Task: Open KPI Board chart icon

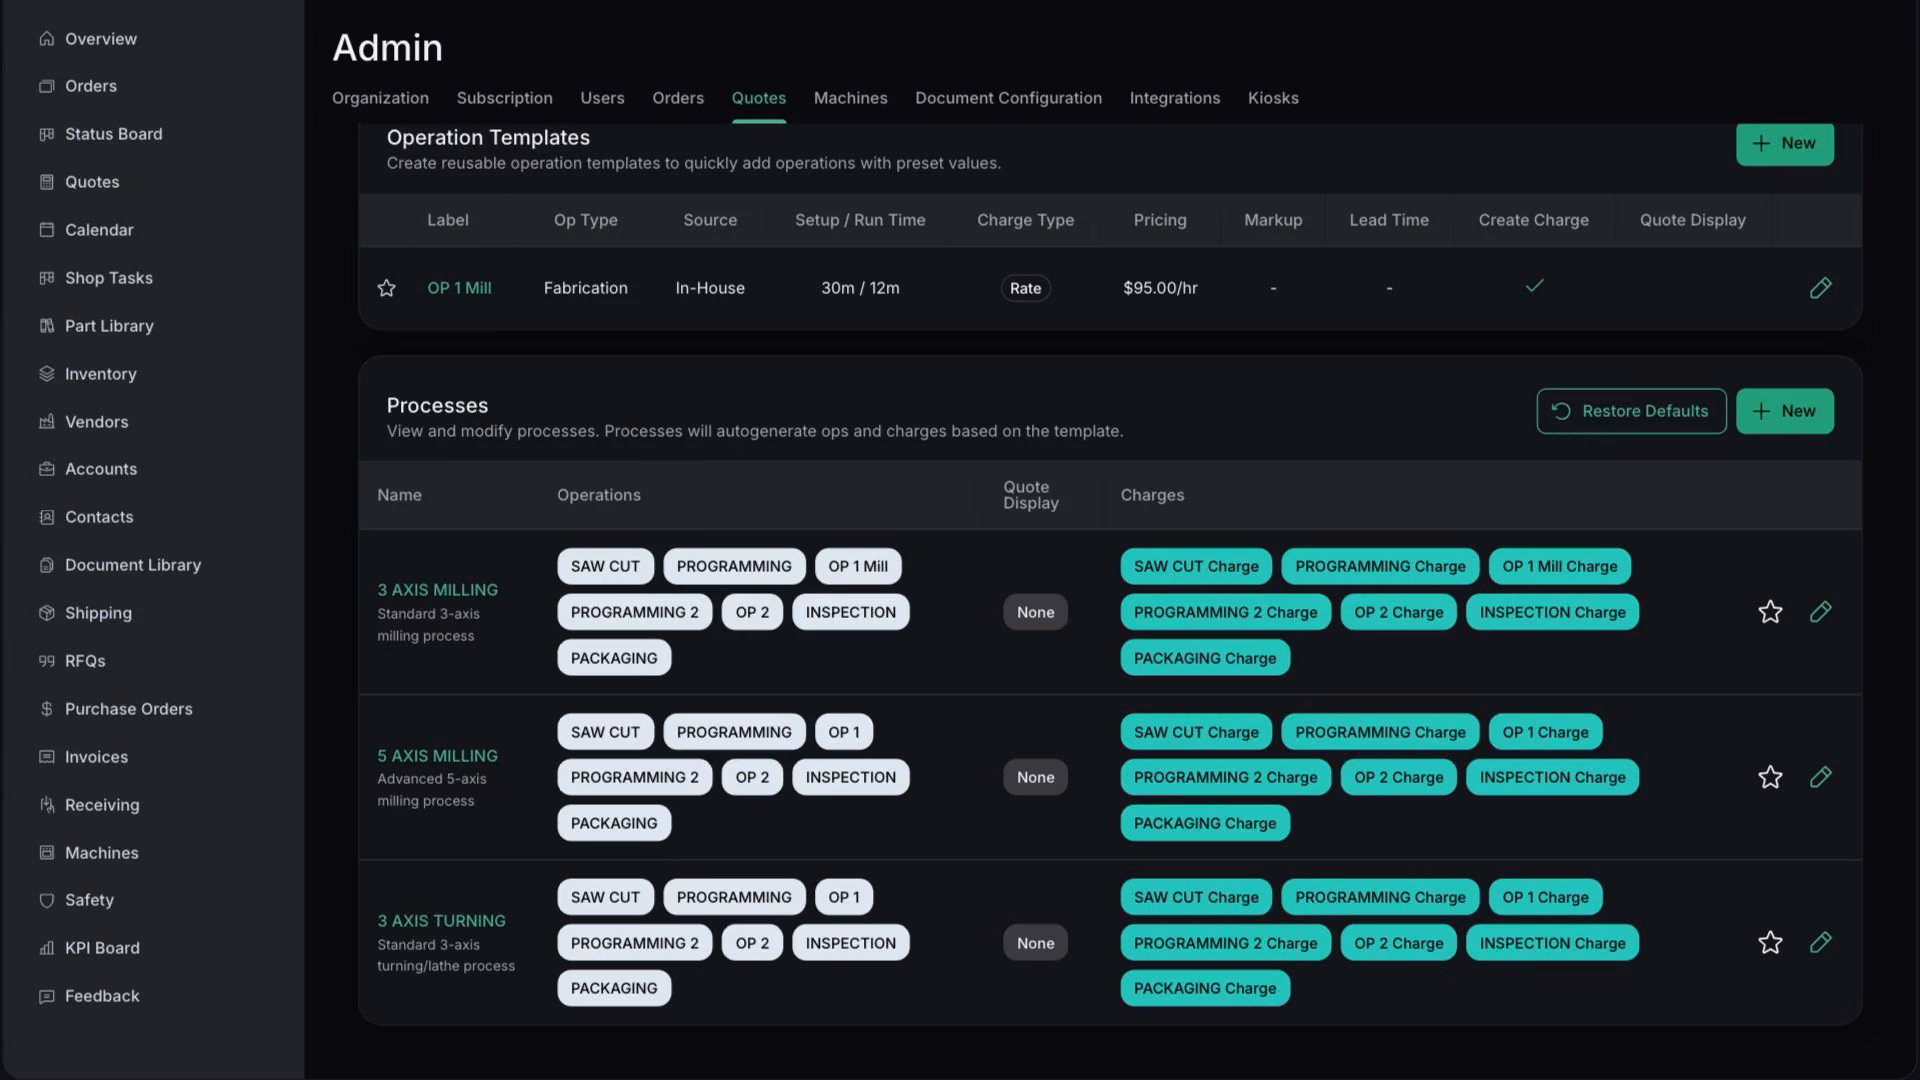Action: coord(46,948)
